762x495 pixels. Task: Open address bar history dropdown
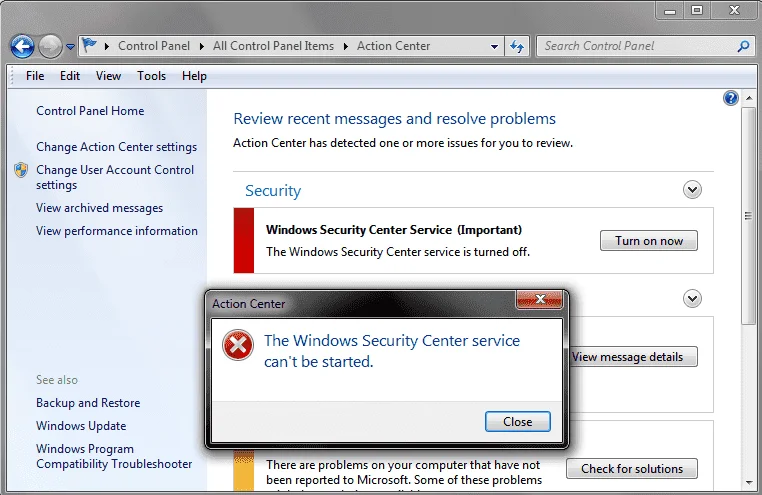pos(494,47)
